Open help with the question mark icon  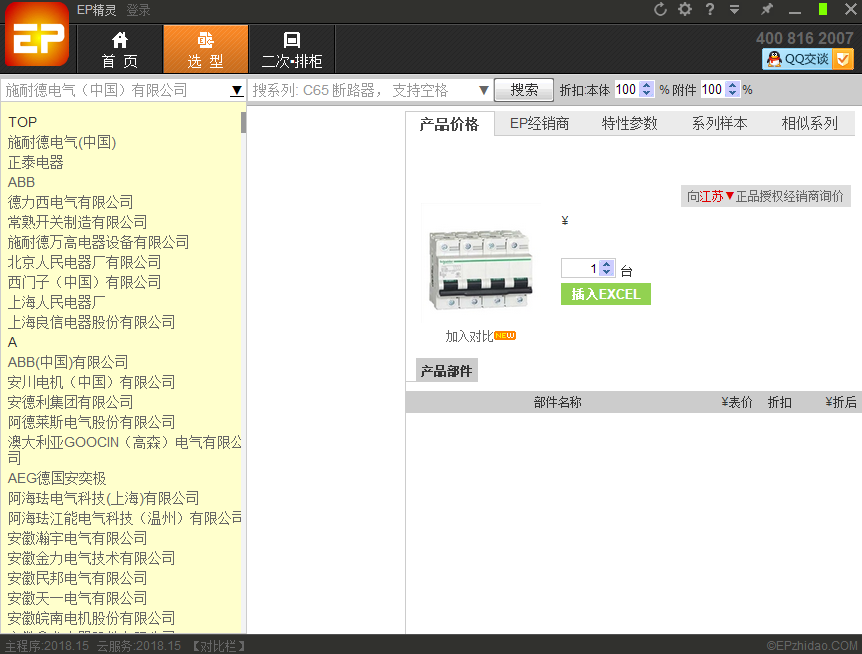pyautogui.click(x=710, y=10)
